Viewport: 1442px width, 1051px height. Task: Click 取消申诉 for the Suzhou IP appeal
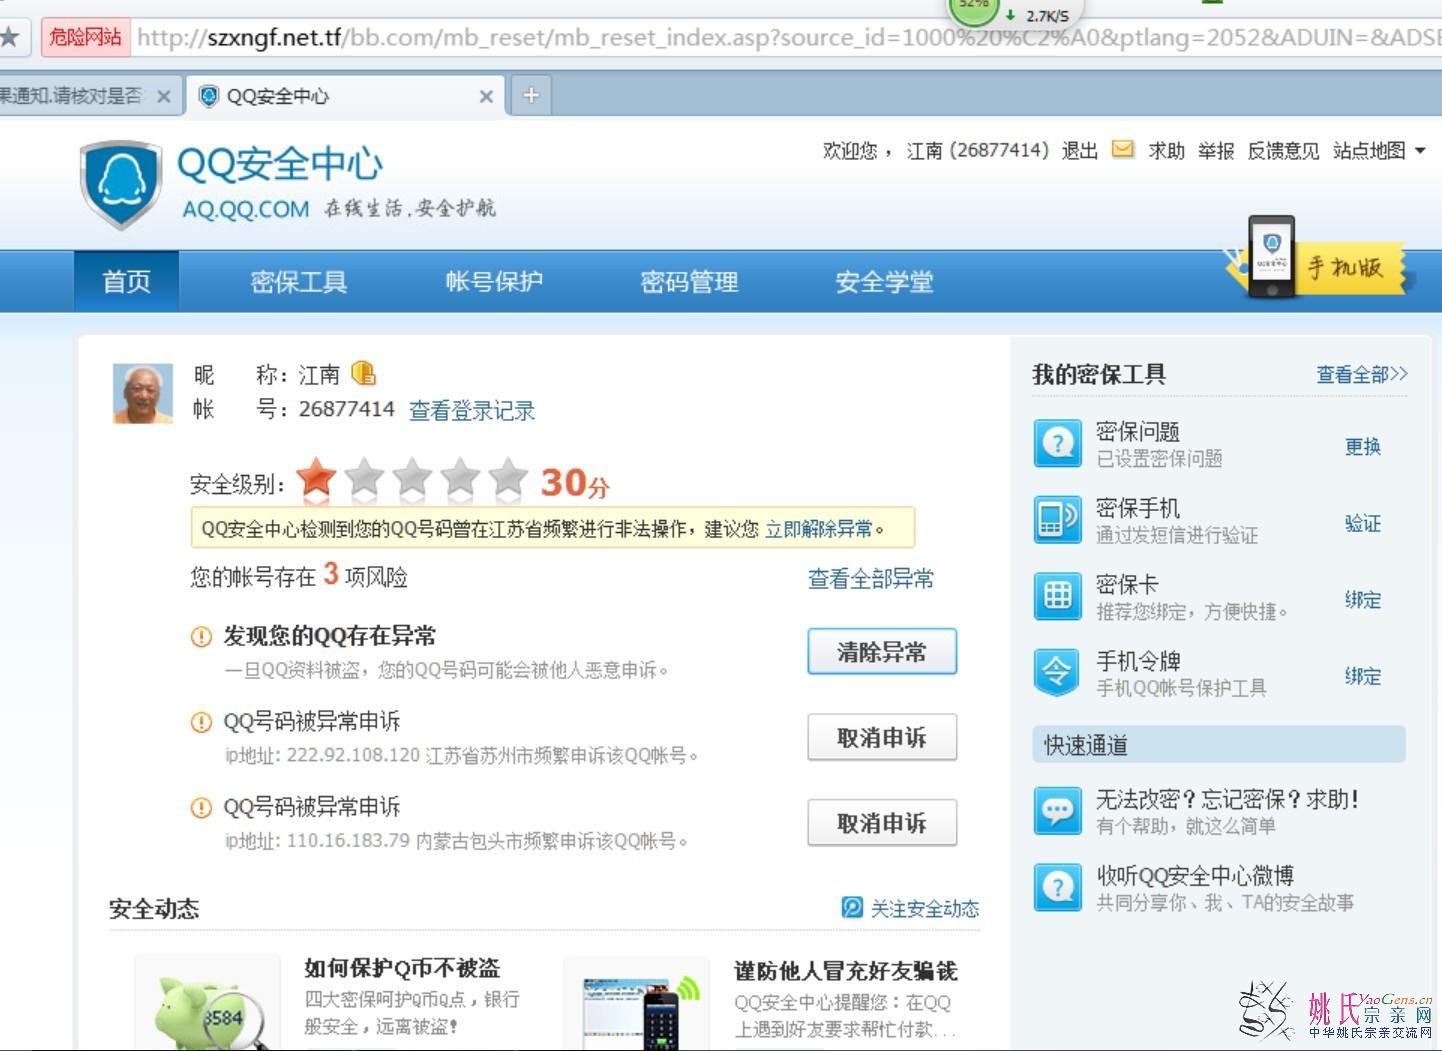click(x=881, y=738)
